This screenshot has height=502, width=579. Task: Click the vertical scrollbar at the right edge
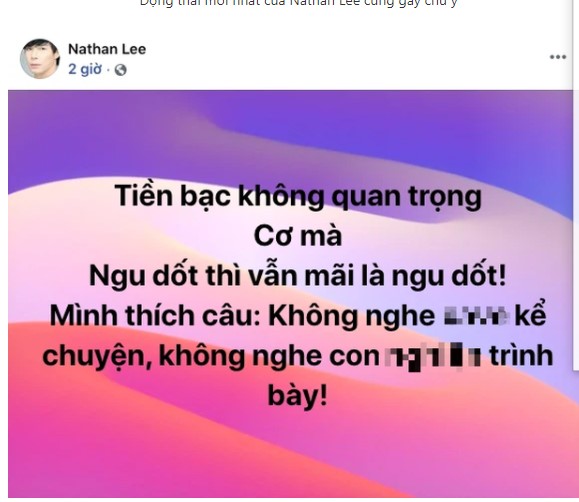575,185
